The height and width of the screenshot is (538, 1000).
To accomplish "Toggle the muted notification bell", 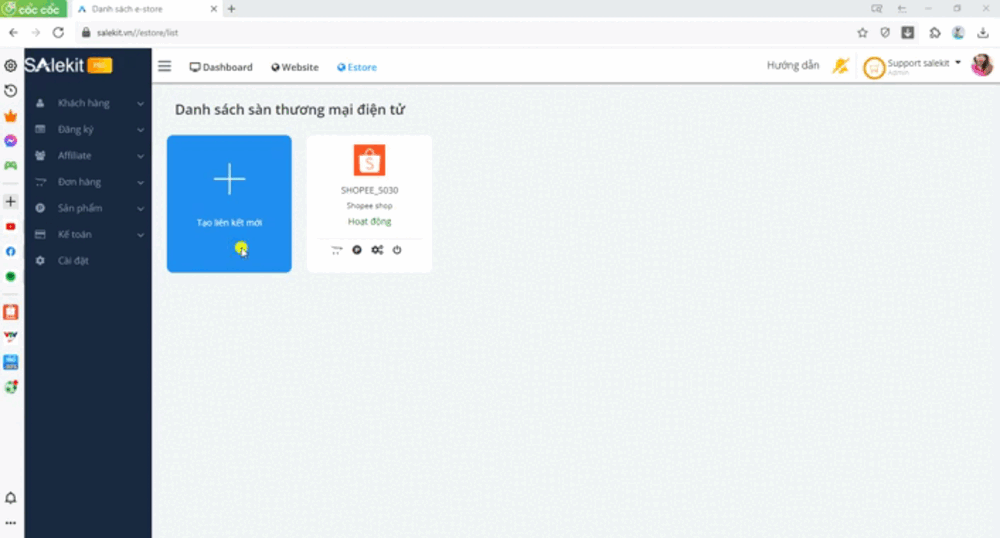I will (x=840, y=66).
